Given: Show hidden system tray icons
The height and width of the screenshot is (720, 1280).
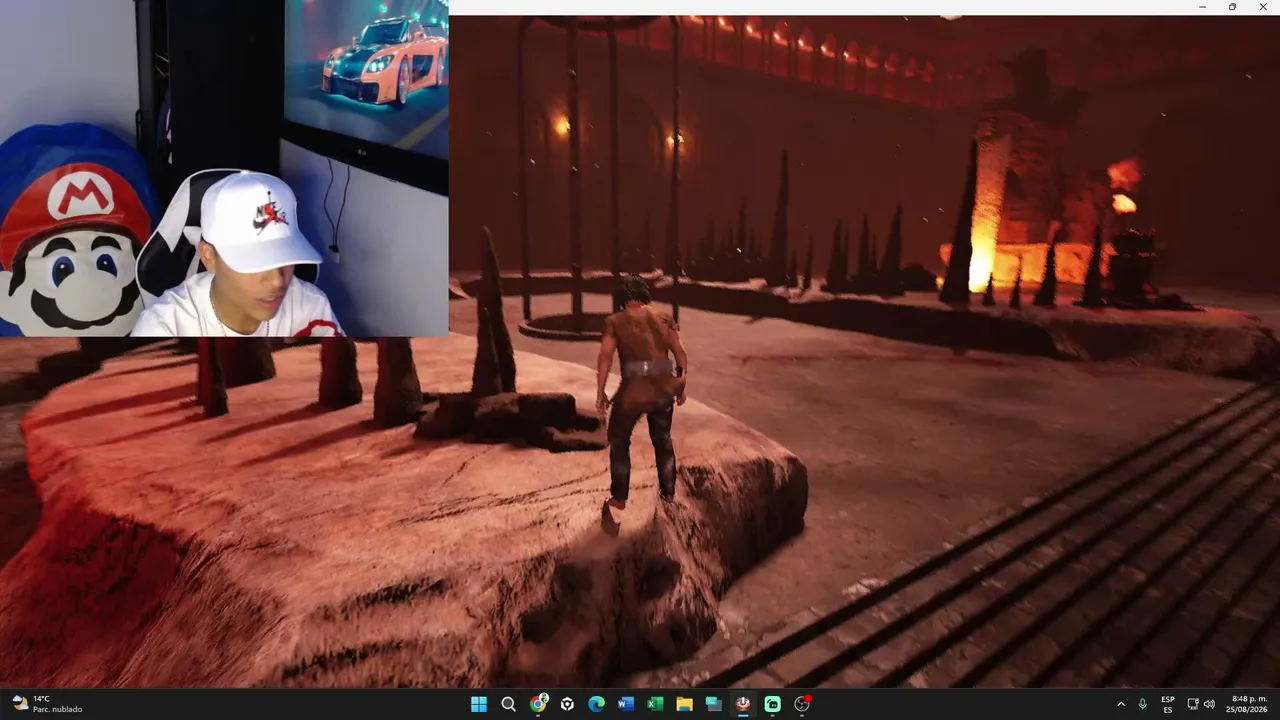Looking at the screenshot, I should tap(1120, 704).
